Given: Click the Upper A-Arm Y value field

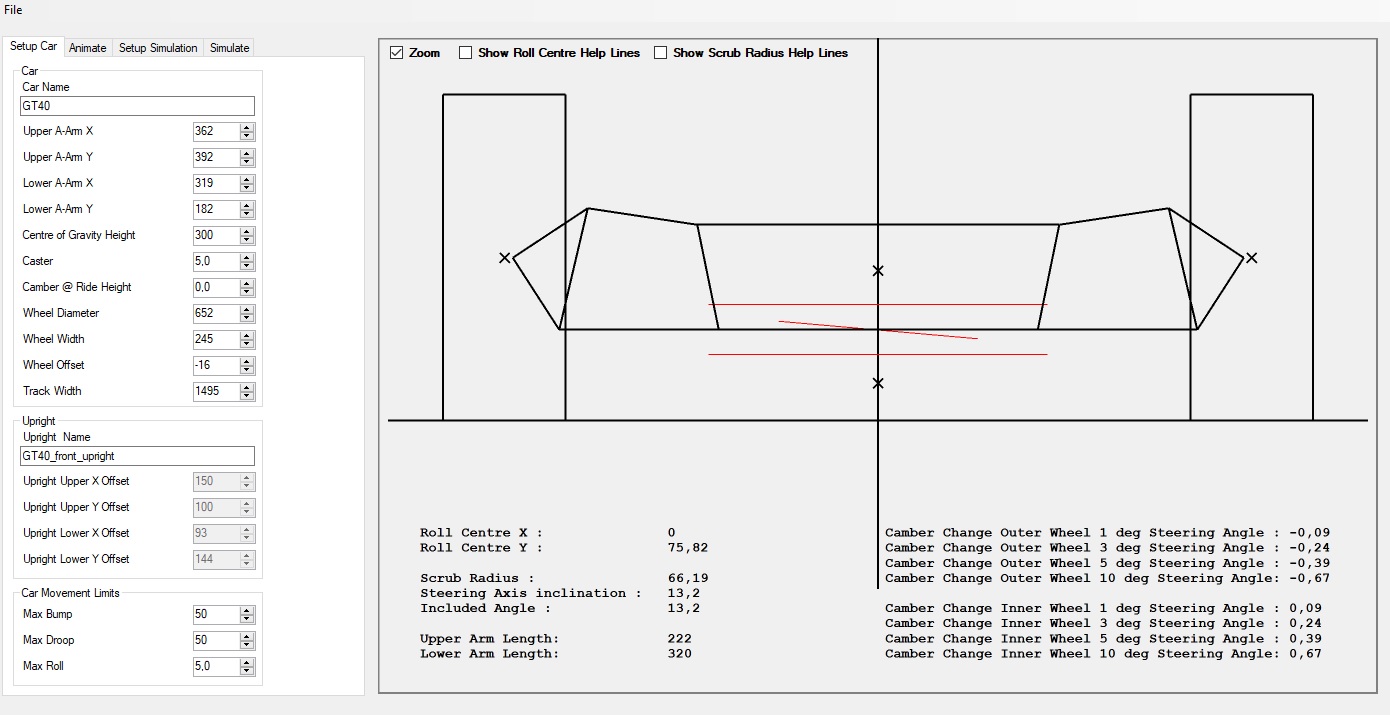Looking at the screenshot, I should point(216,157).
